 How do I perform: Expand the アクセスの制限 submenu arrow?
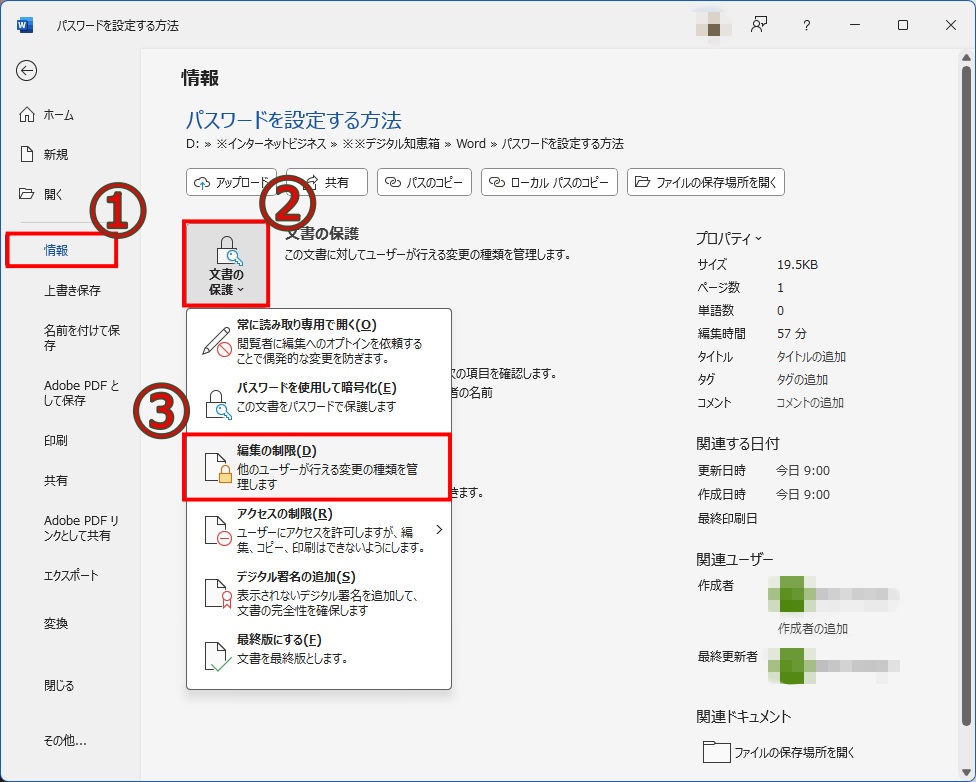point(438,529)
